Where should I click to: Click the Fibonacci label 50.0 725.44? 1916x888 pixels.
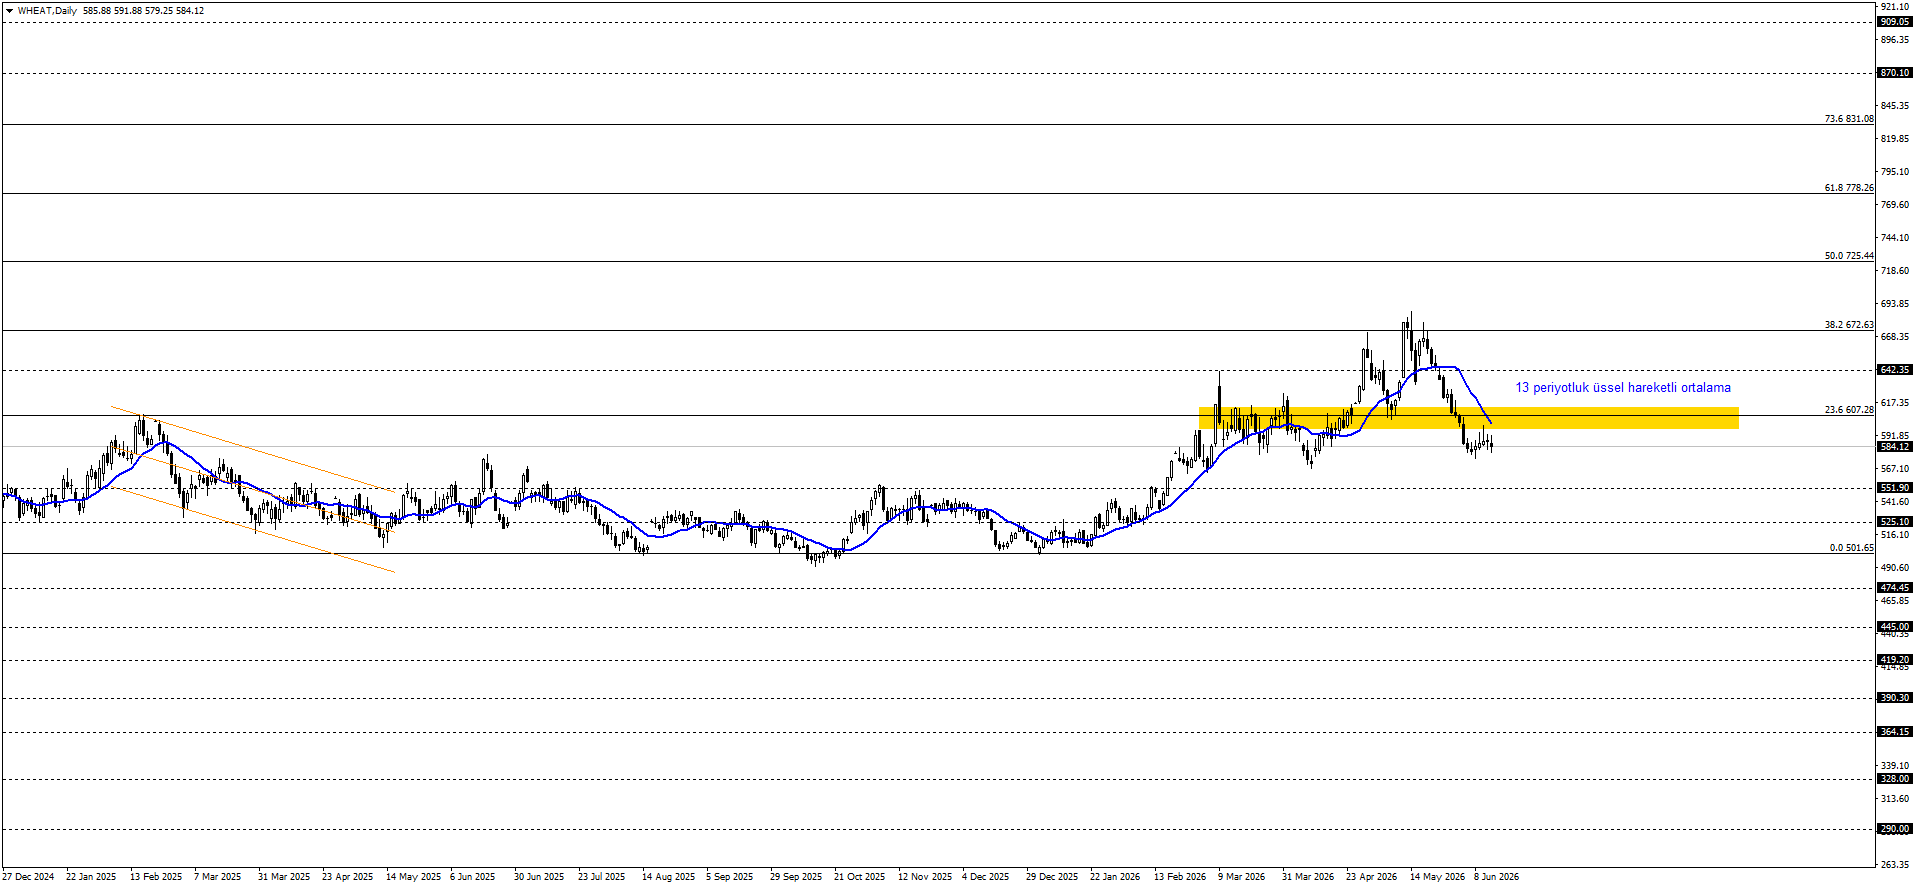click(x=1849, y=256)
